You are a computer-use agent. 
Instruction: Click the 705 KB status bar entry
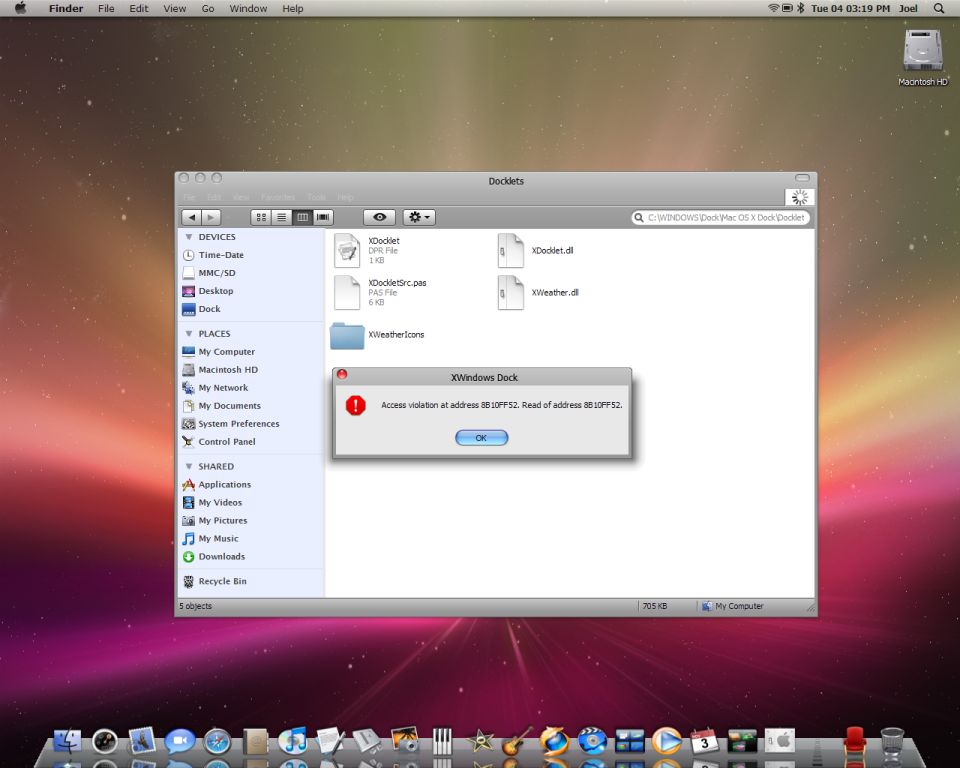tap(654, 606)
